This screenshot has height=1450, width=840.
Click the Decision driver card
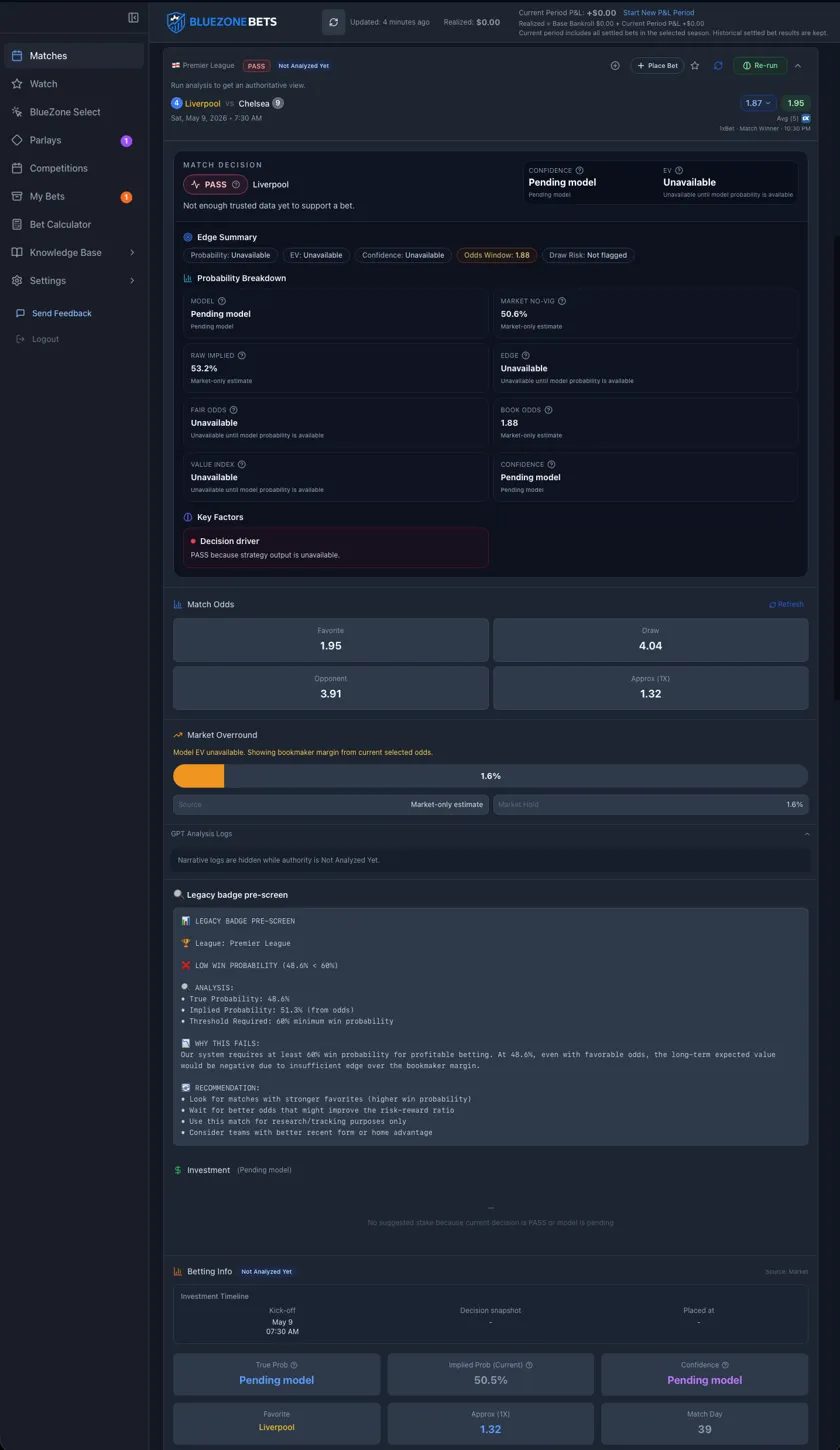[336, 548]
